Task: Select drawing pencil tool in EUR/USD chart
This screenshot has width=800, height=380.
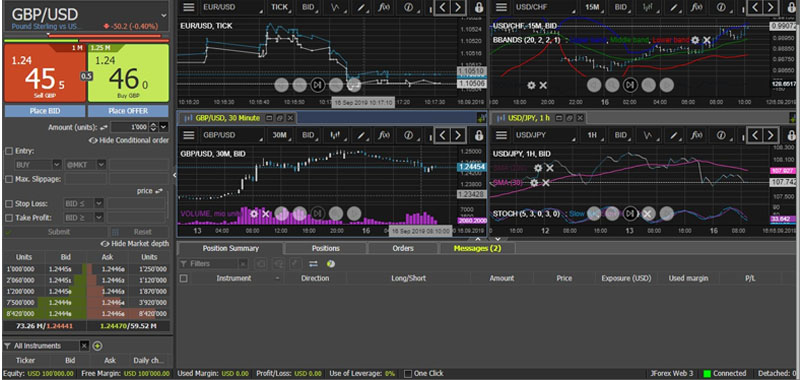Action: click(361, 7)
